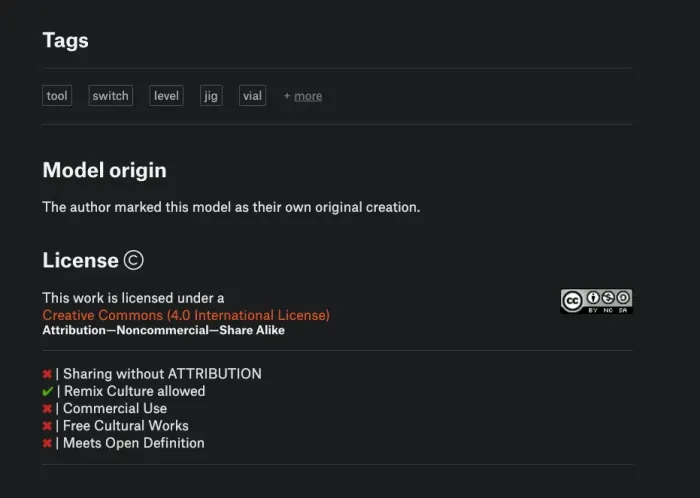Click the Noncommercial icon in license badge
Viewport: 700px width, 498px height.
[x=608, y=298]
